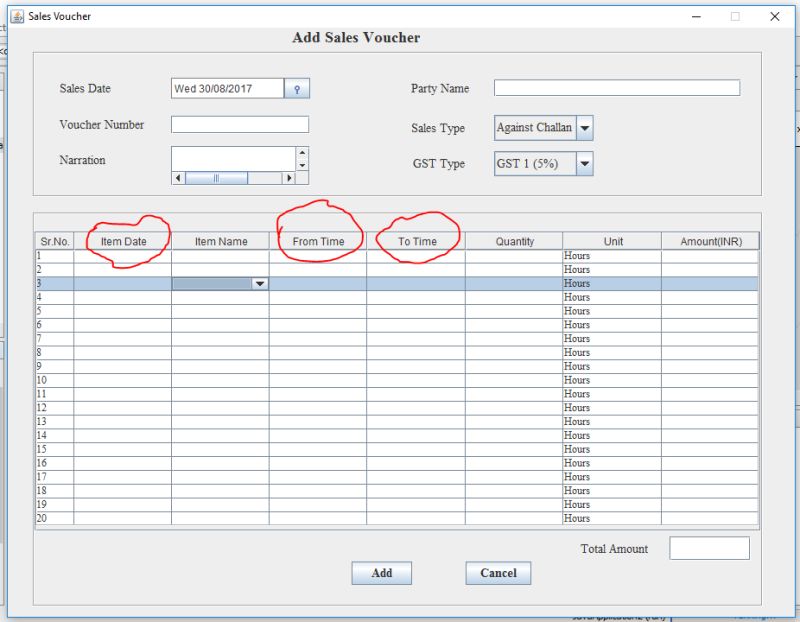Select serial number cell 20
800x622 pixels.
[55, 518]
